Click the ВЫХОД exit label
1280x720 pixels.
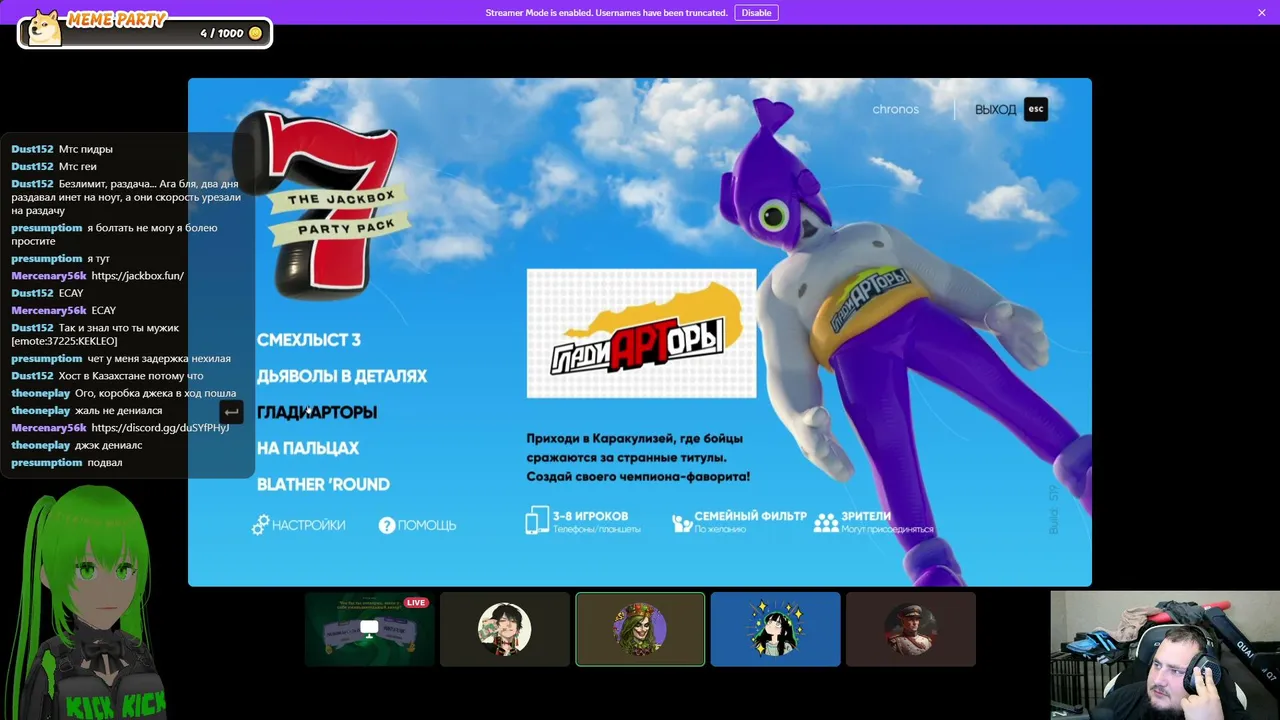(x=995, y=110)
